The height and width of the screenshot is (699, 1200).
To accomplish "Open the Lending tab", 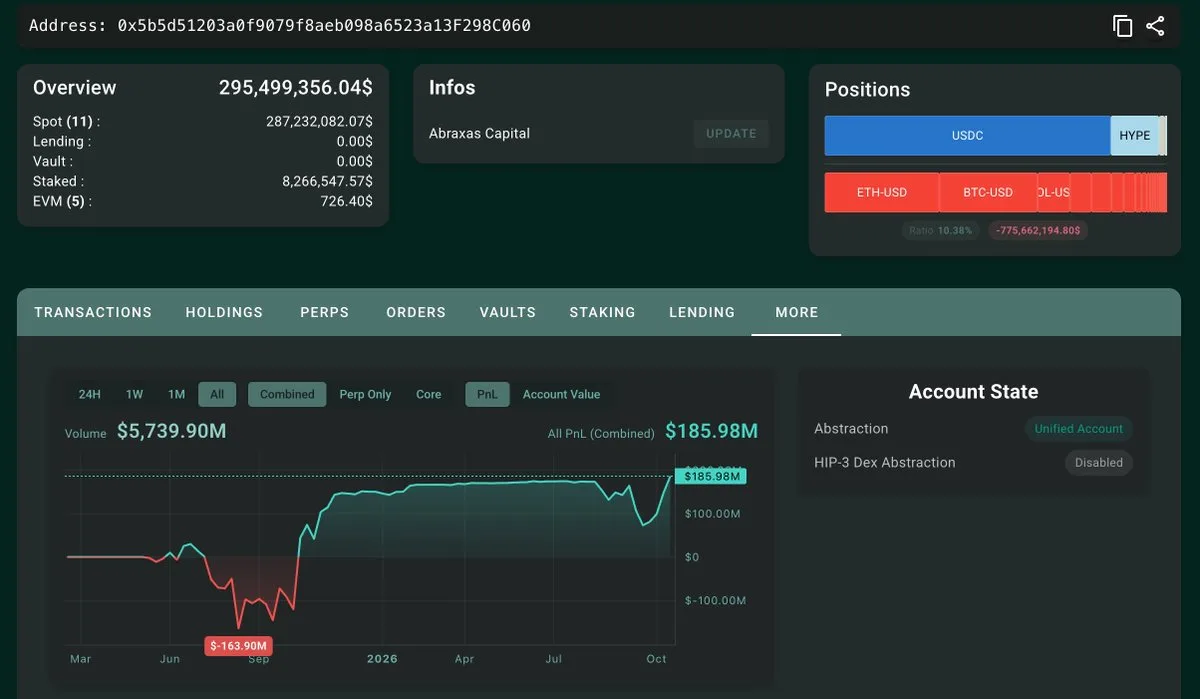I will pos(702,312).
